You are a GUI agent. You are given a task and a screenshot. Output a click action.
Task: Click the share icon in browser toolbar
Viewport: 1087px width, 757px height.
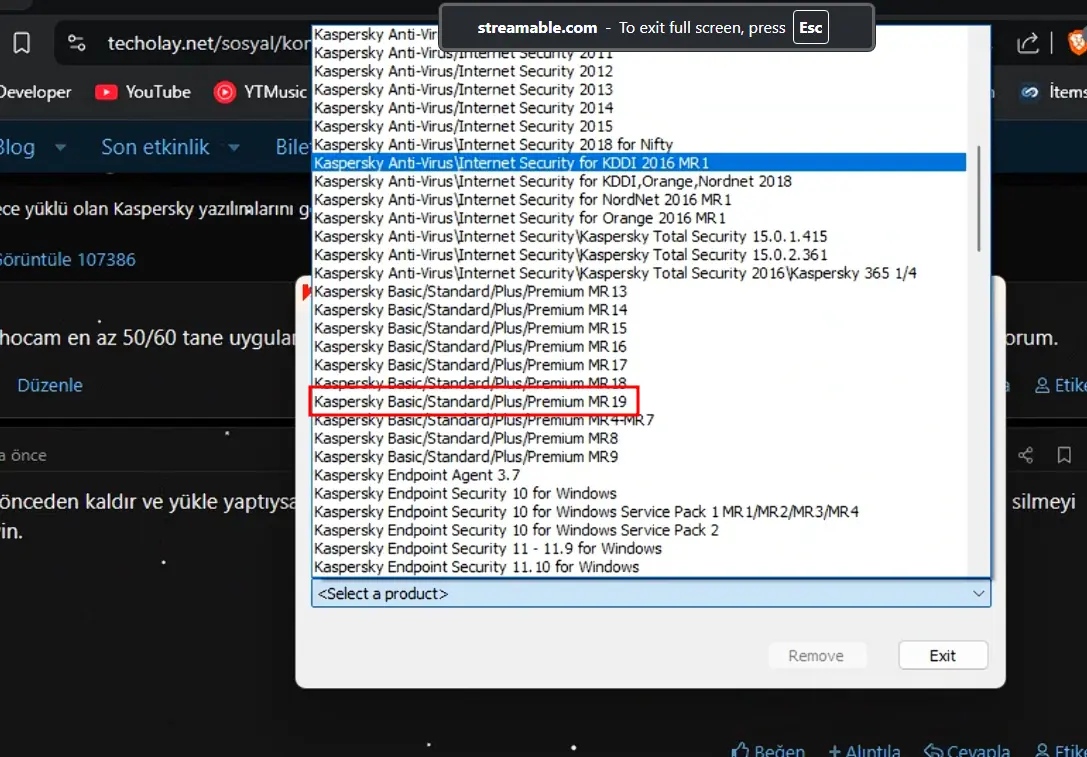(1027, 43)
